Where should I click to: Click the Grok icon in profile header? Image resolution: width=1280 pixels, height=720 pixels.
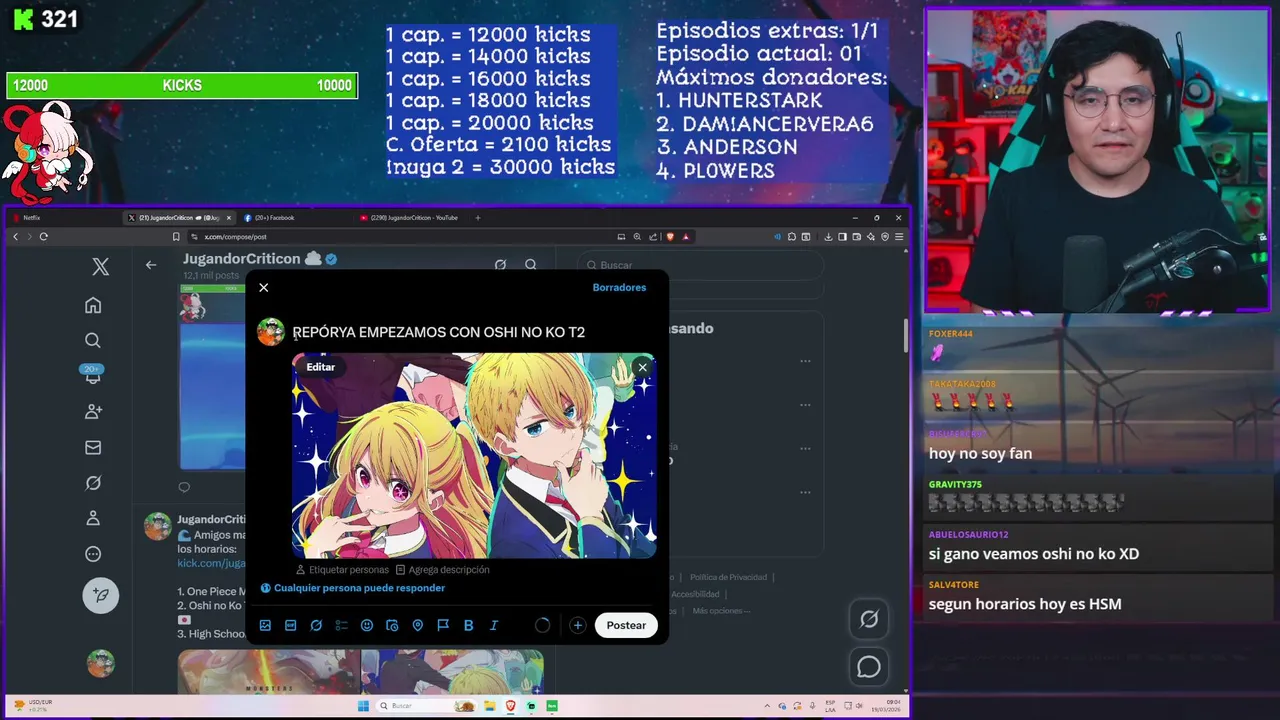(x=500, y=265)
